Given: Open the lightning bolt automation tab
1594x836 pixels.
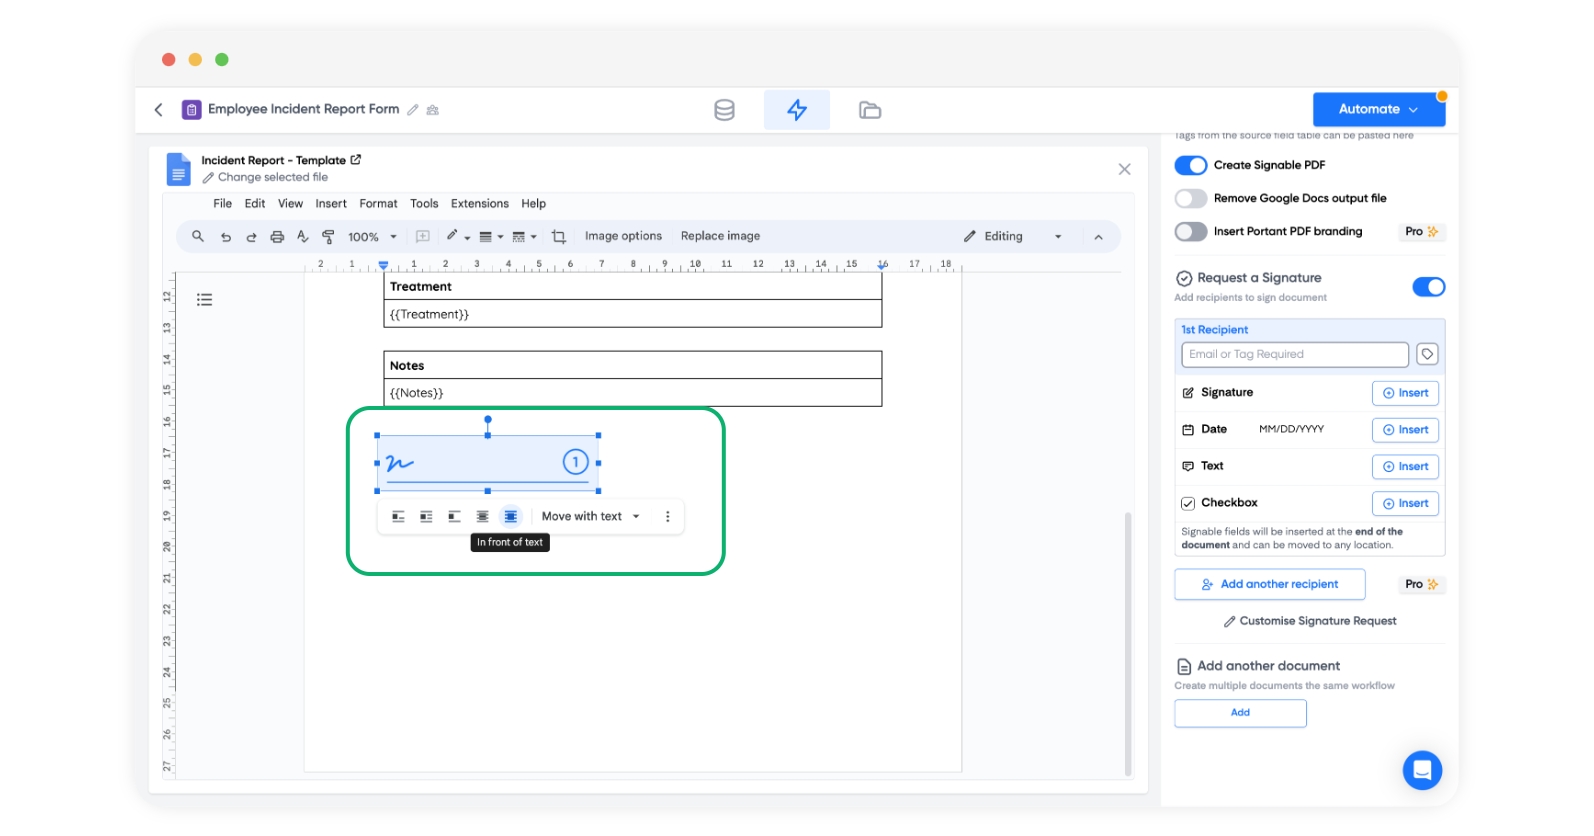Looking at the screenshot, I should (x=796, y=110).
